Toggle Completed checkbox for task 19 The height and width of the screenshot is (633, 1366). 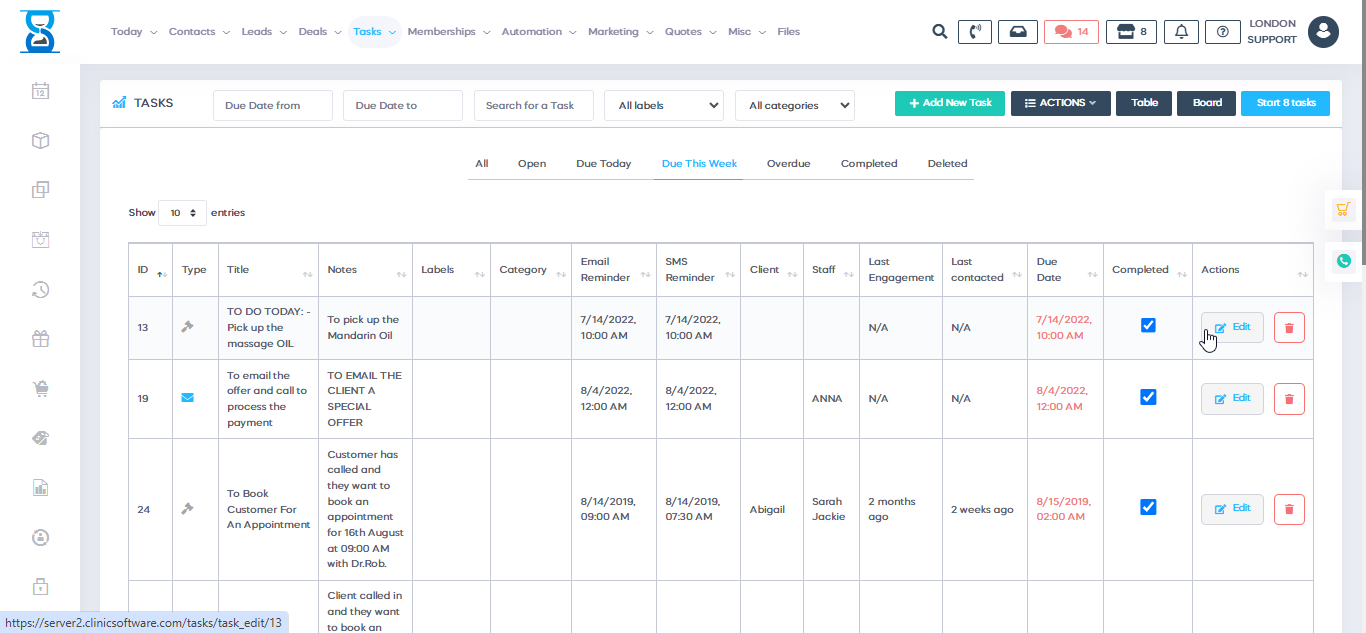click(1148, 397)
